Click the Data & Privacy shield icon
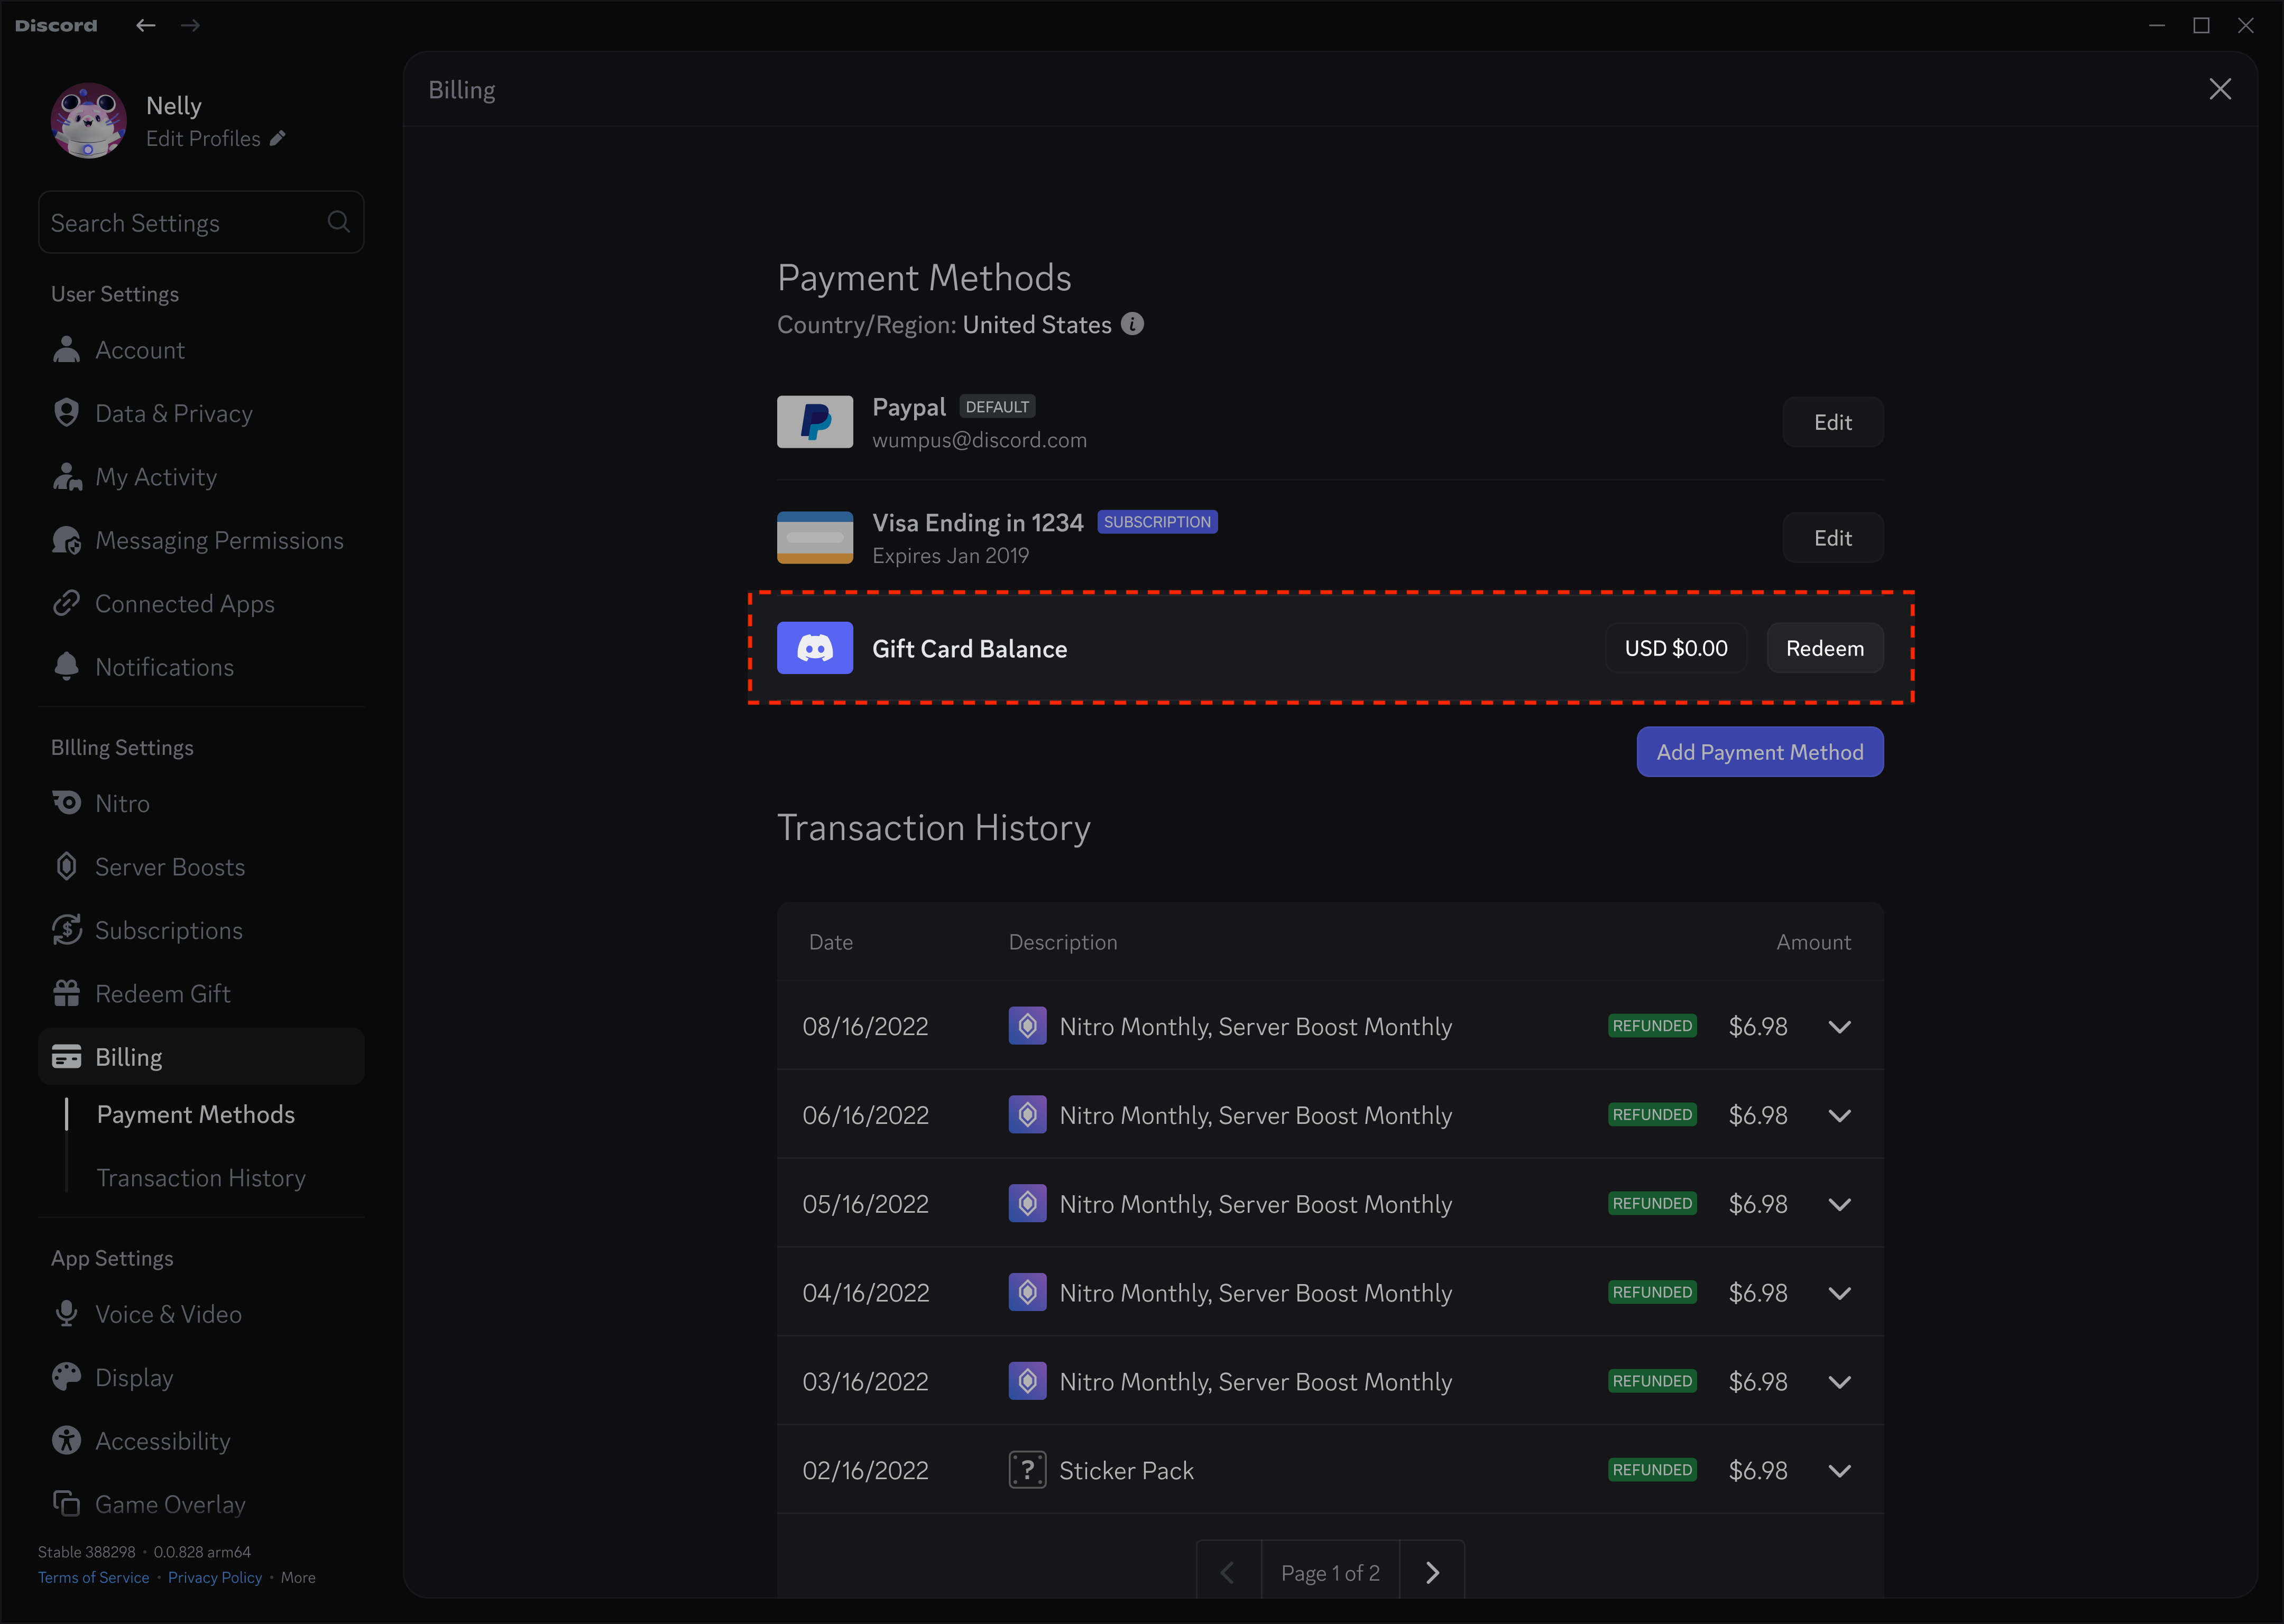 click(x=66, y=412)
